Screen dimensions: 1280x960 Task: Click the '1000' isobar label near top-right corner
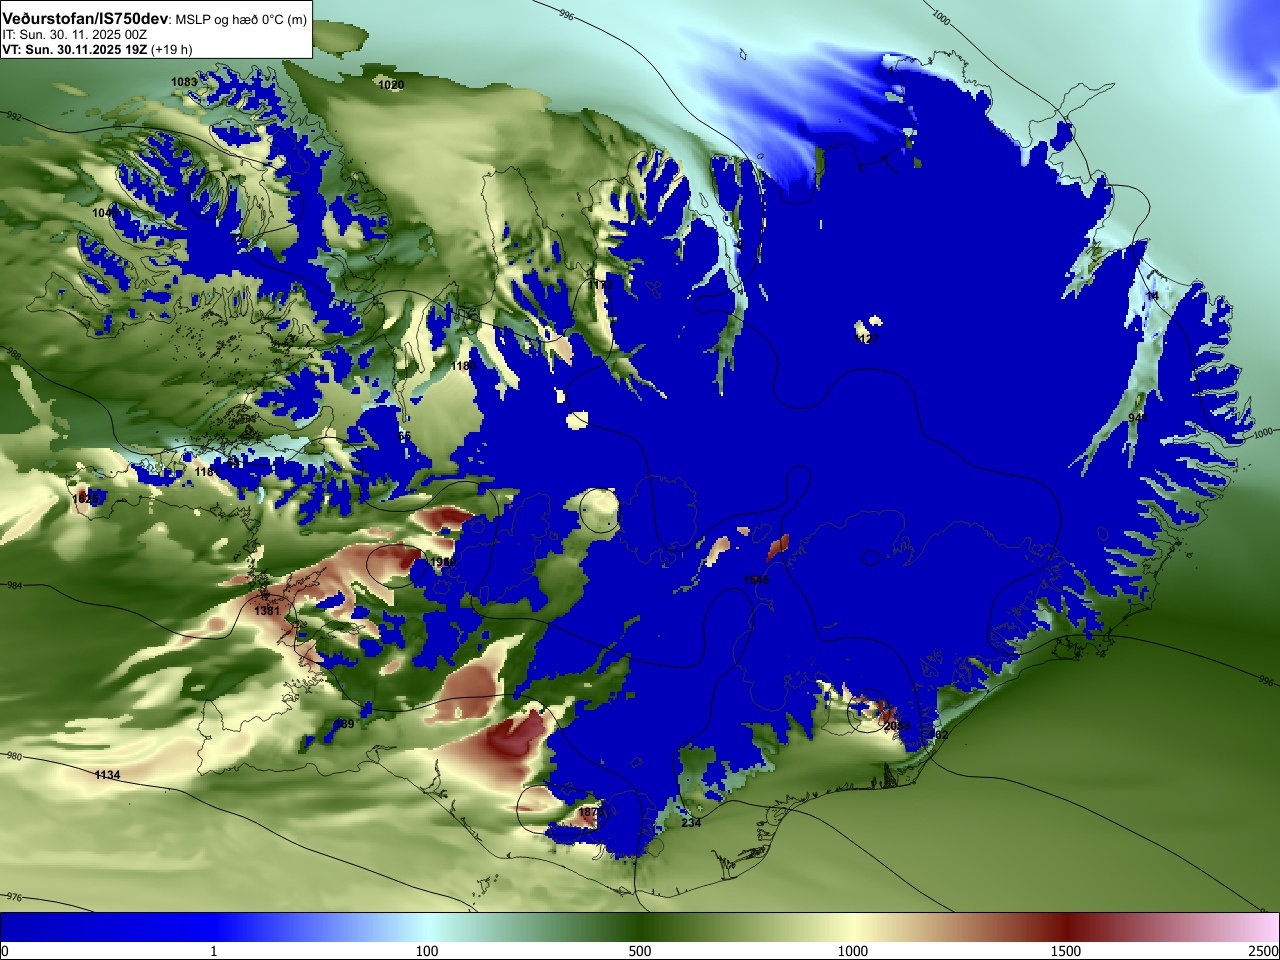pyautogui.click(x=941, y=17)
